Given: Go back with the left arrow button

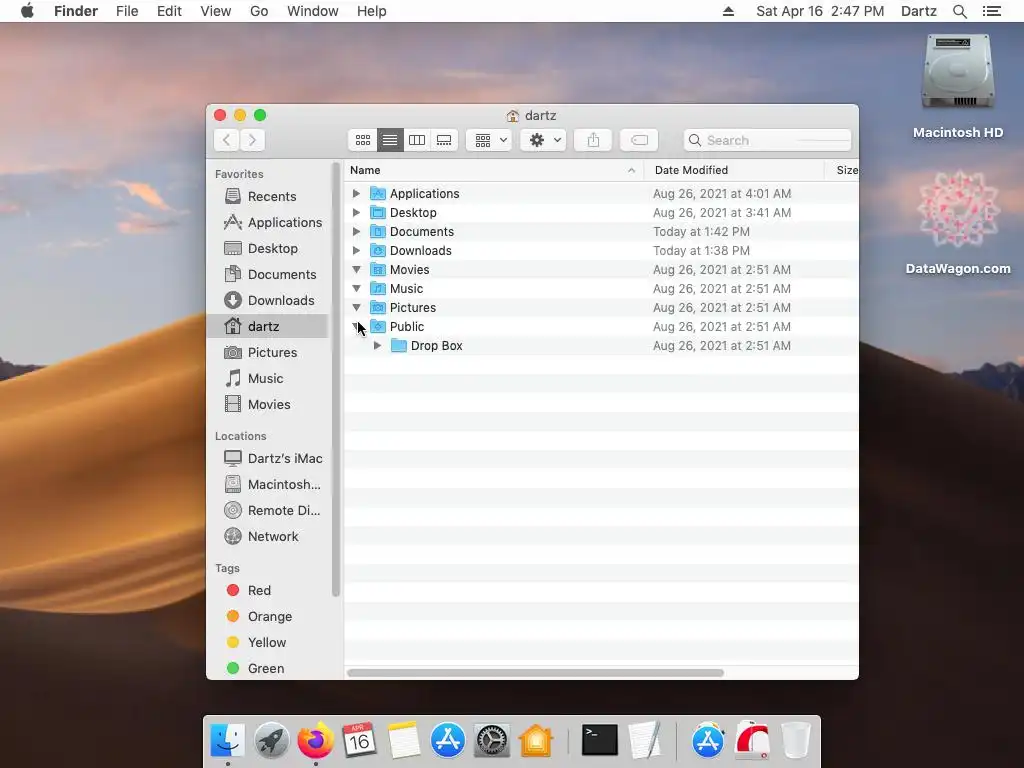Looking at the screenshot, I should pyautogui.click(x=227, y=140).
